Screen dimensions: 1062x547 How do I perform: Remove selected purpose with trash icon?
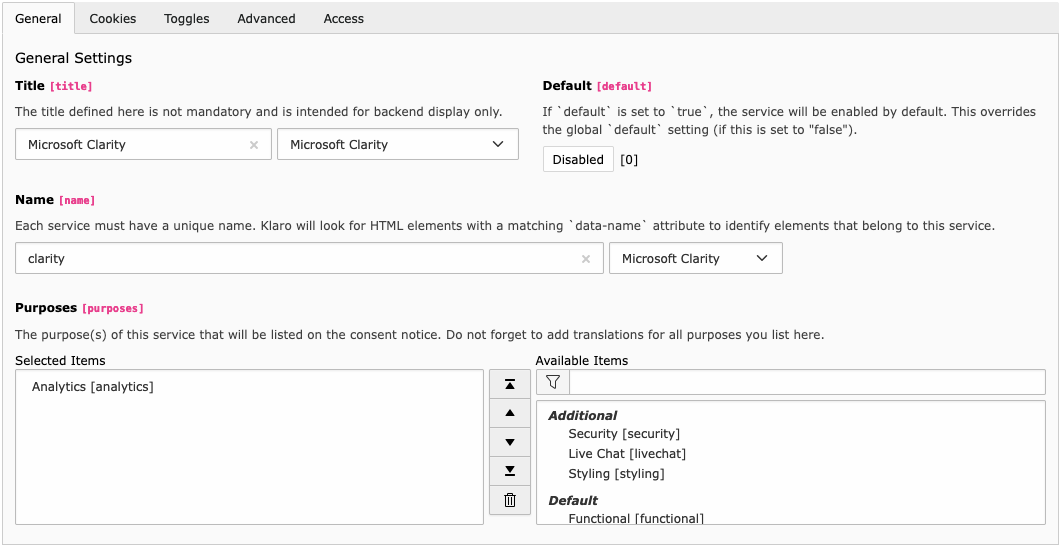point(510,500)
